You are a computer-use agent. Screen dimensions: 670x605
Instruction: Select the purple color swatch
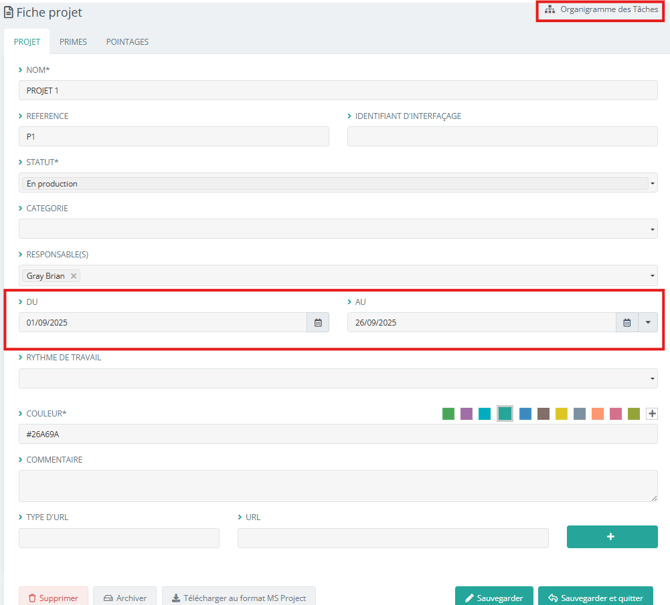tap(466, 414)
